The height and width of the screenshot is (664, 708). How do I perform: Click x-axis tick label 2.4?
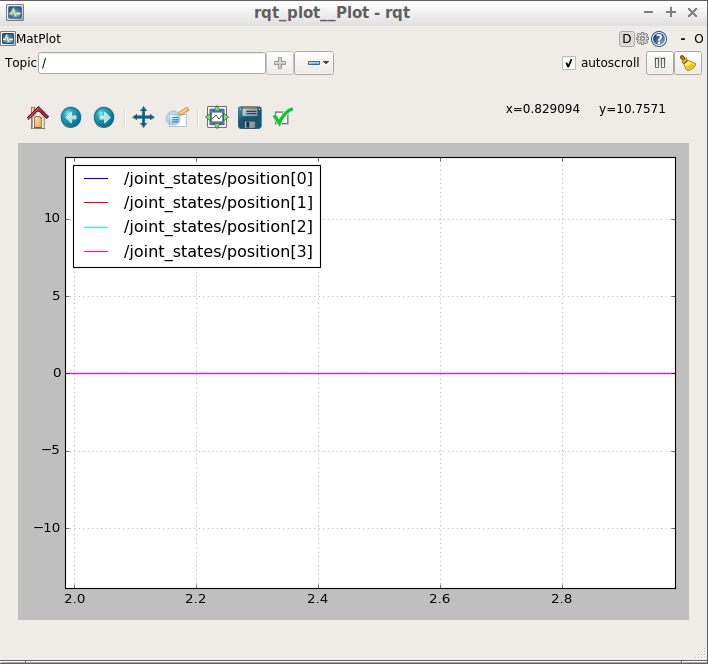coord(317,599)
